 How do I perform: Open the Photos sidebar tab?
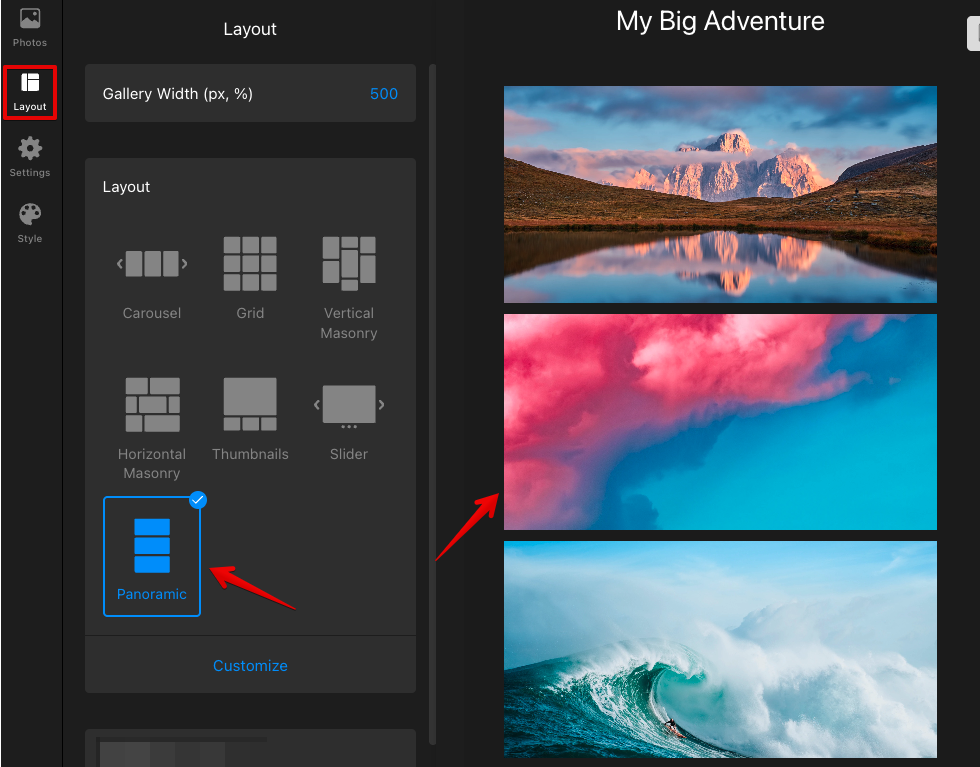[29, 28]
